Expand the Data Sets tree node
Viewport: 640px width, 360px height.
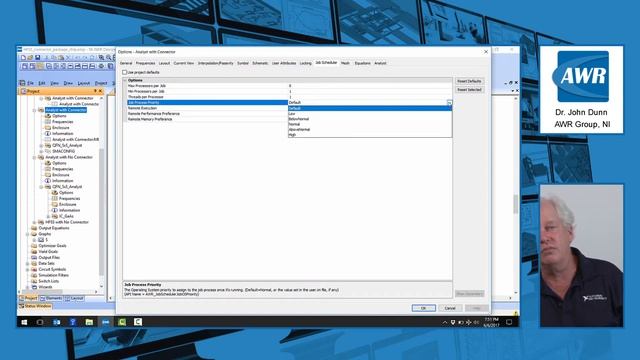point(28,264)
